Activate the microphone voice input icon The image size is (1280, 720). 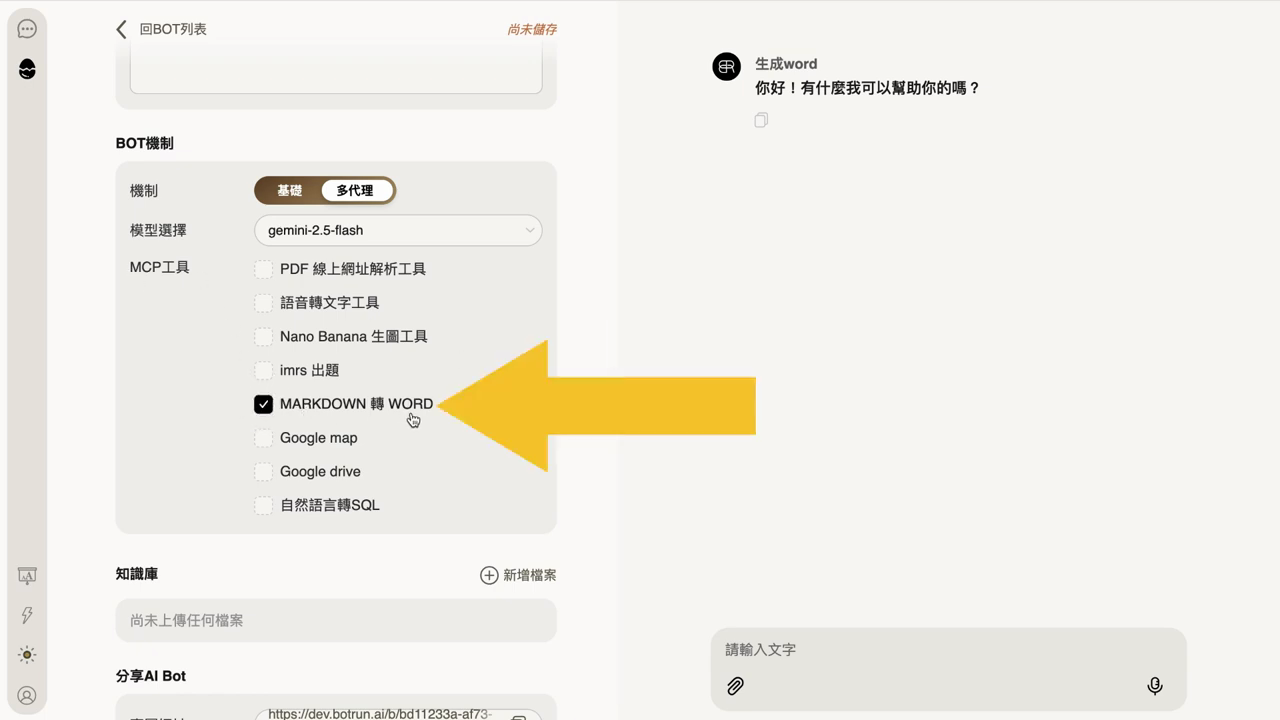click(1155, 686)
